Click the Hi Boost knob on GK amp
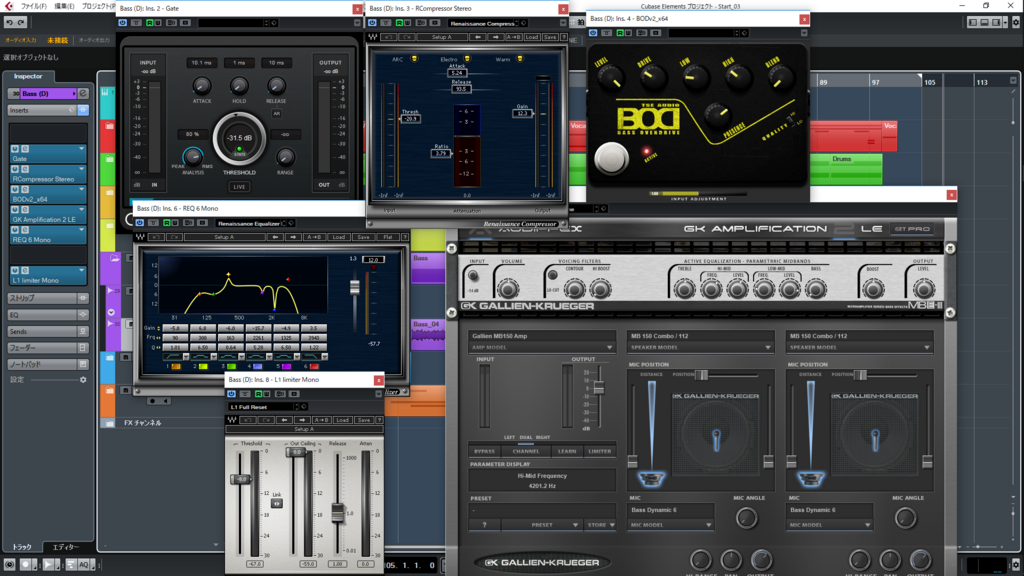Image resolution: width=1024 pixels, height=576 pixels. click(601, 288)
